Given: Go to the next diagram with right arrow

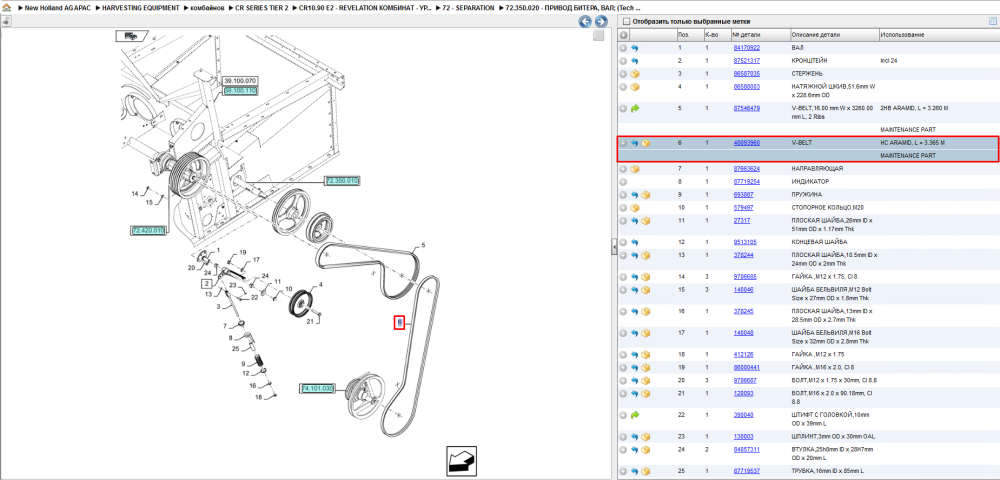Looking at the screenshot, I should (x=600, y=22).
